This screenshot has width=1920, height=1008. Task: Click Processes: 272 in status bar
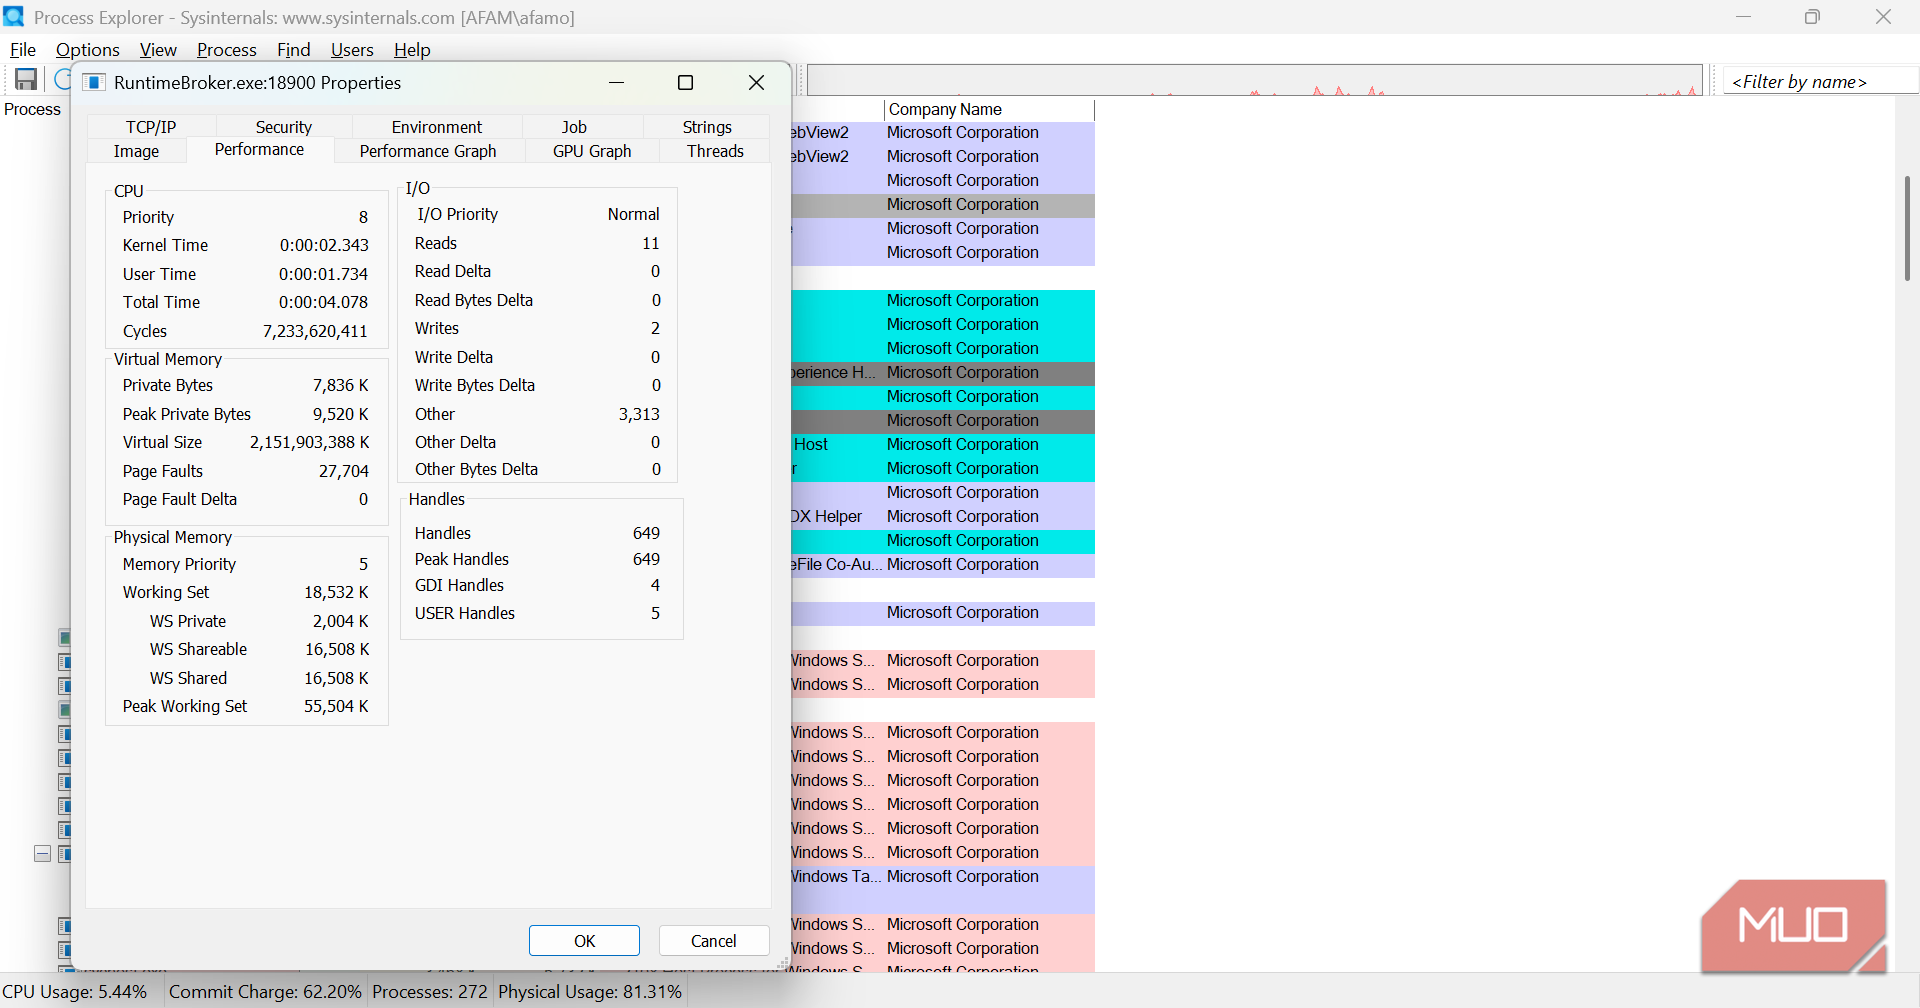(x=430, y=992)
